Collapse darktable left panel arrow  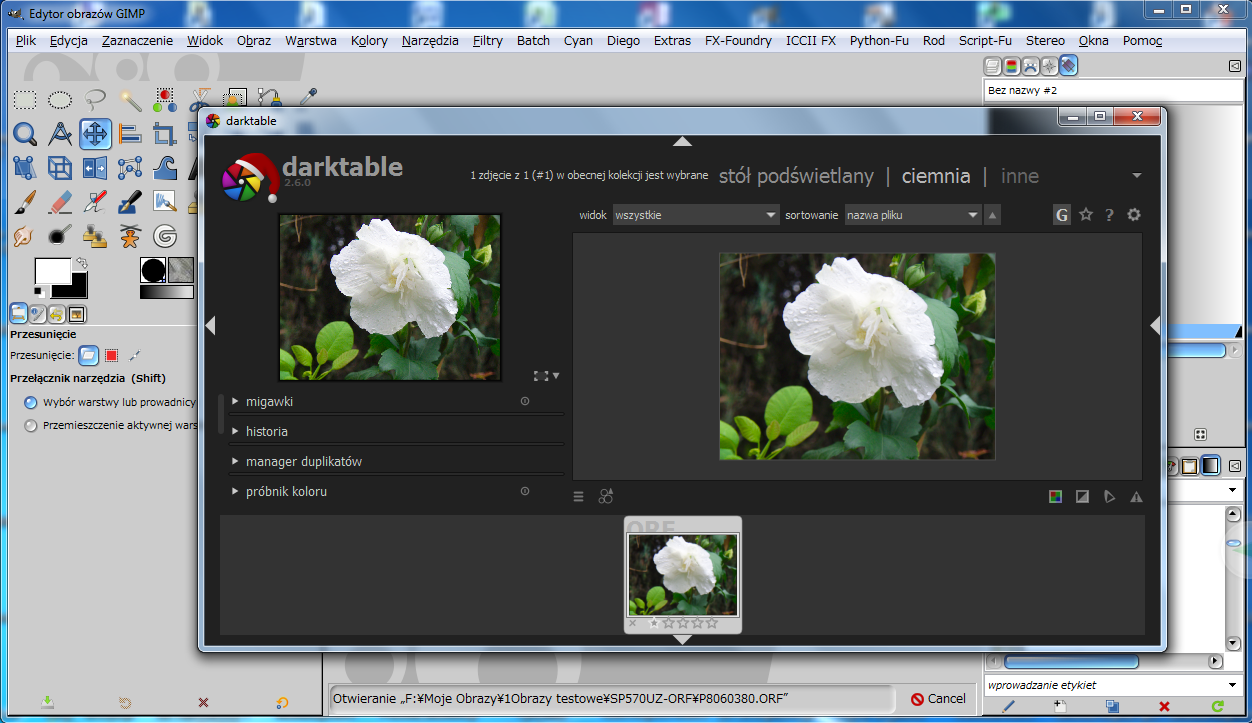click(210, 325)
